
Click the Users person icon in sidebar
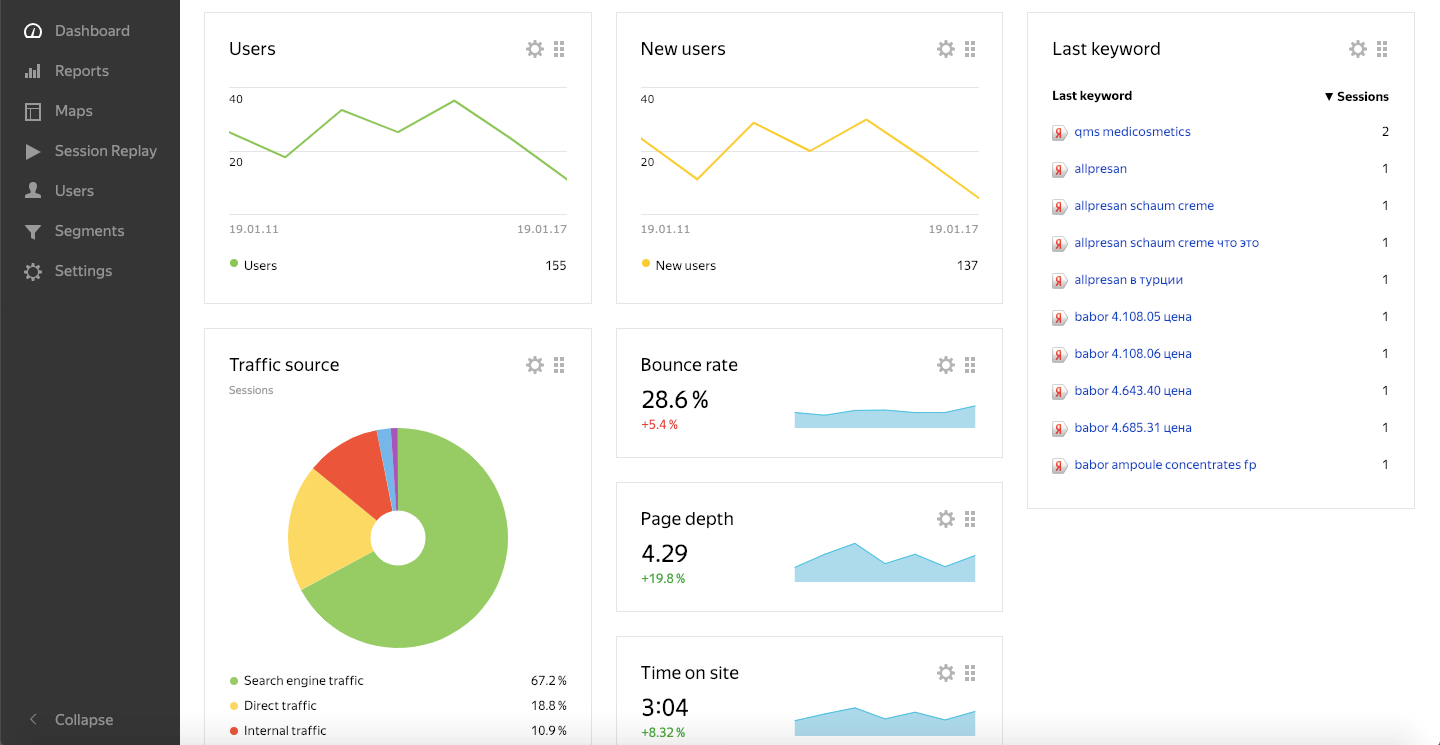(x=33, y=191)
